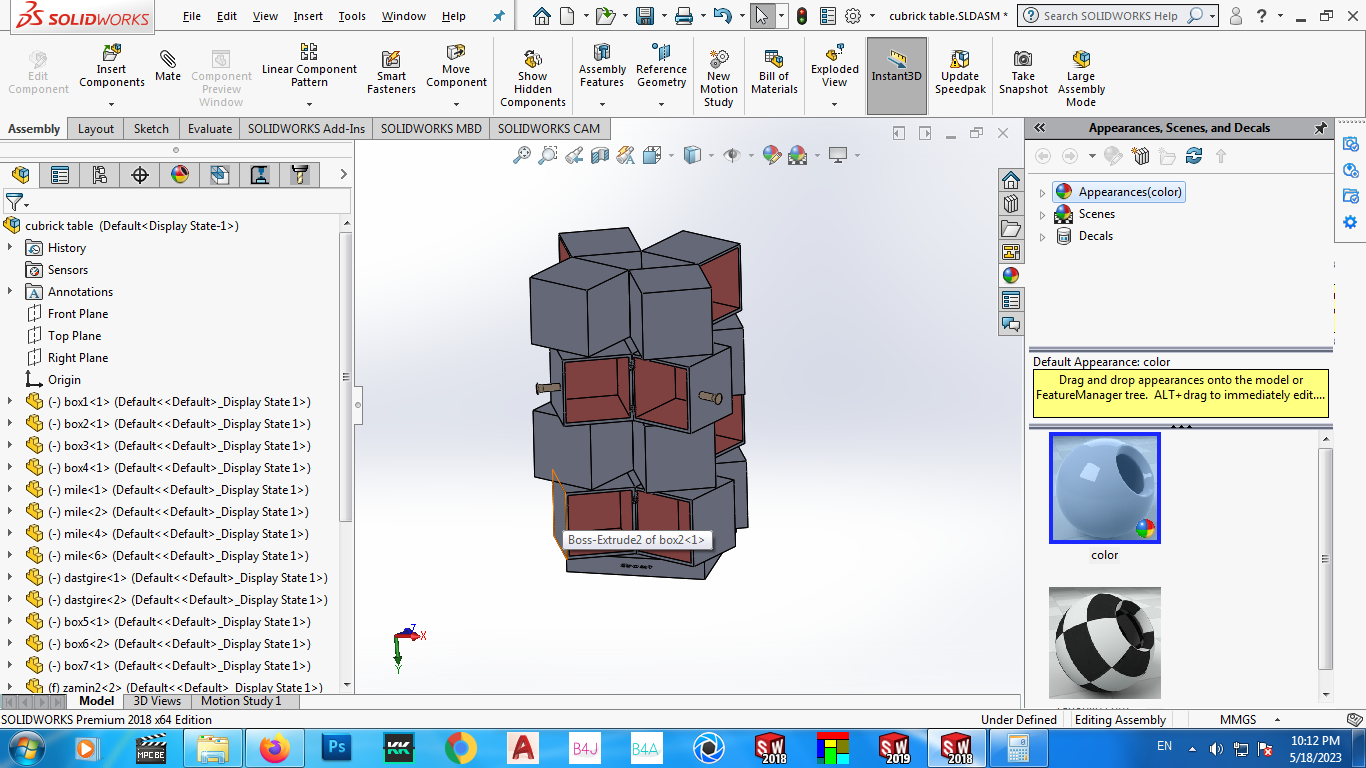Image resolution: width=1366 pixels, height=768 pixels.
Task: Open the Tools menu
Action: tap(352, 16)
